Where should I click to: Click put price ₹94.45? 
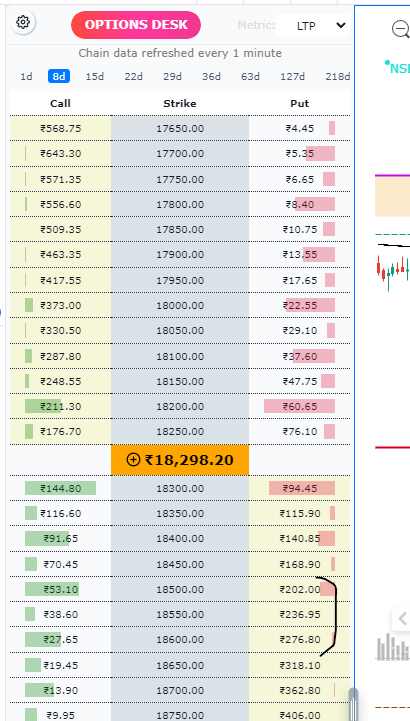[300, 488]
